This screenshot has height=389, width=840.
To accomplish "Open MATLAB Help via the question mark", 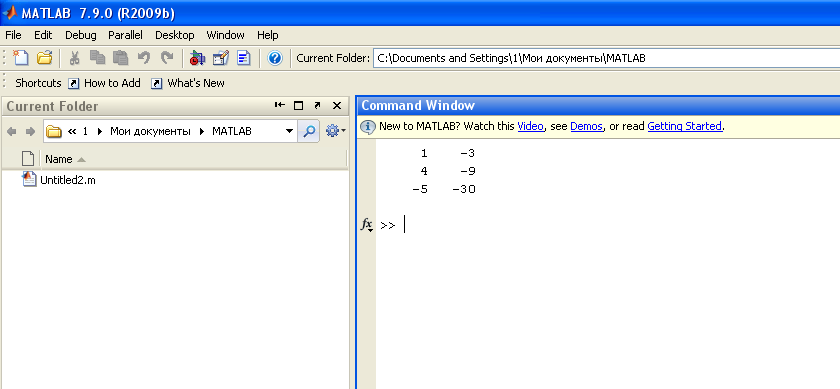I will coord(275,58).
